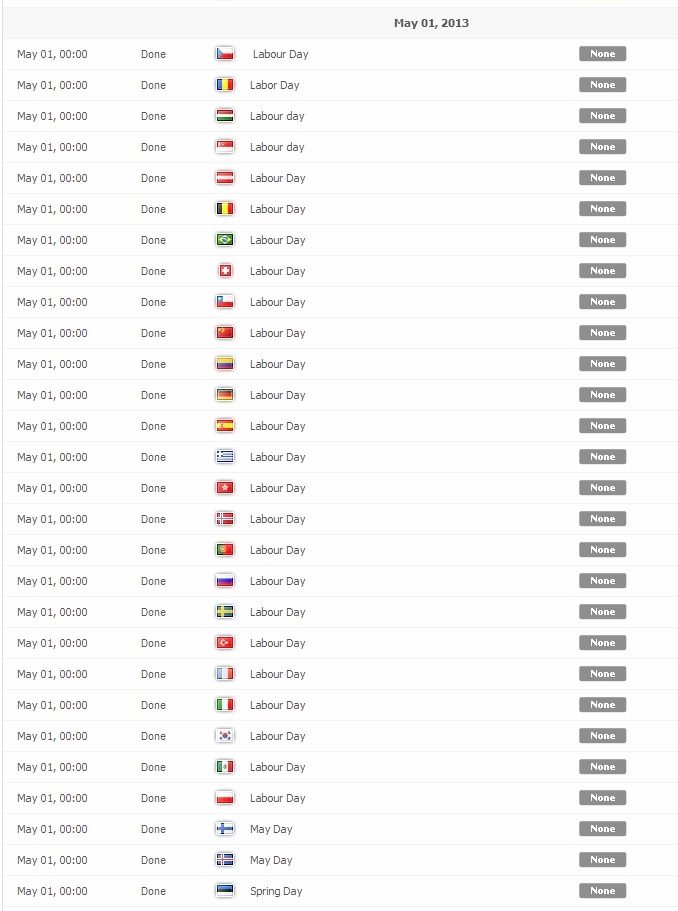
Task: Click the Mexican flag icon
Action: (225, 767)
